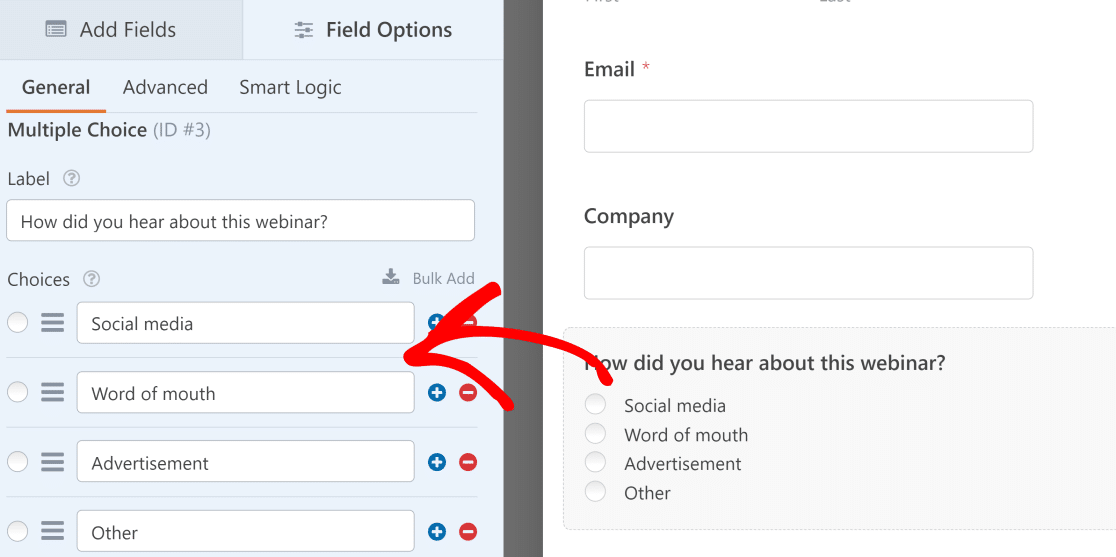The width and height of the screenshot is (1116, 557).
Task: Click the Email field label in preview
Action: (609, 69)
